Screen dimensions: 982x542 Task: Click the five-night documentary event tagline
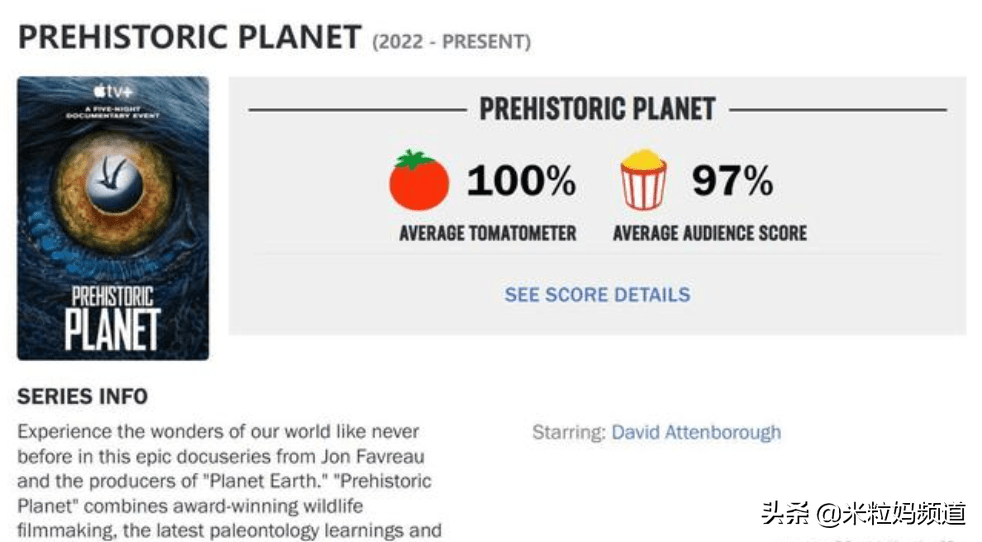click(113, 112)
